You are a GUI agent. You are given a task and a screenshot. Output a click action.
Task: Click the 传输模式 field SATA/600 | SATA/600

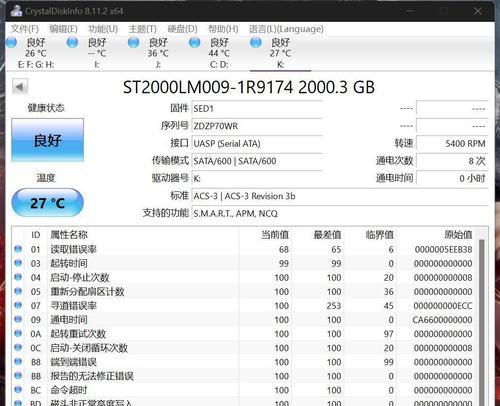257,161
